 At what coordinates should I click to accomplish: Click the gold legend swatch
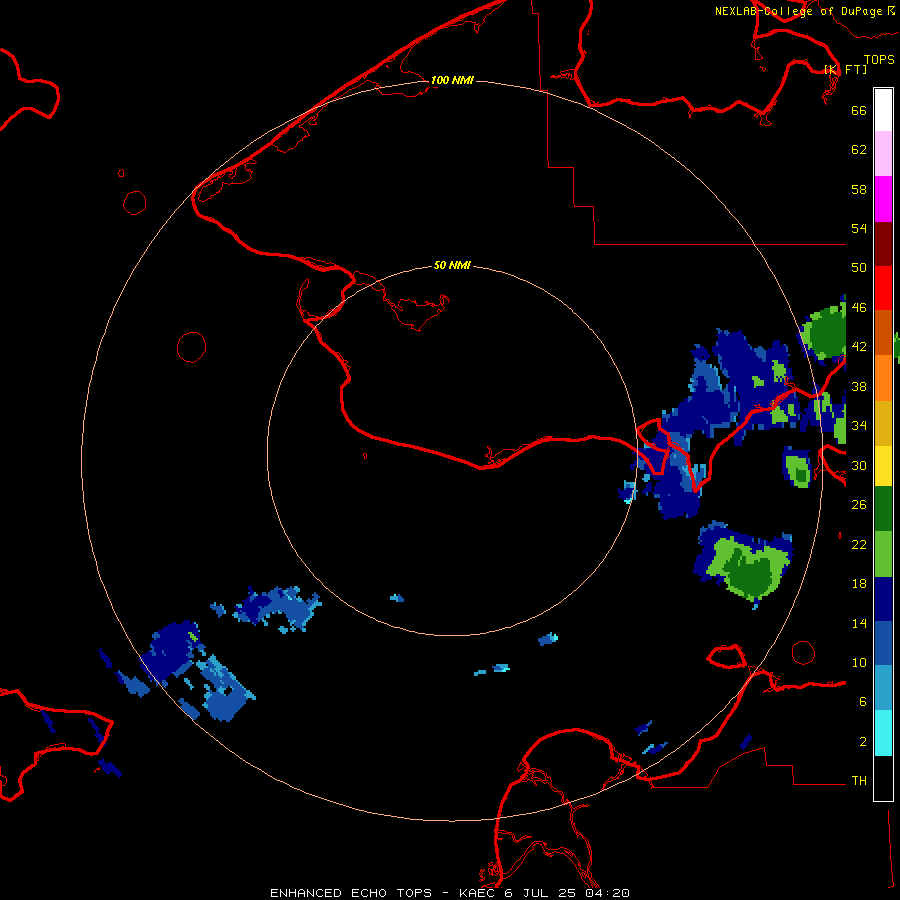[883, 422]
